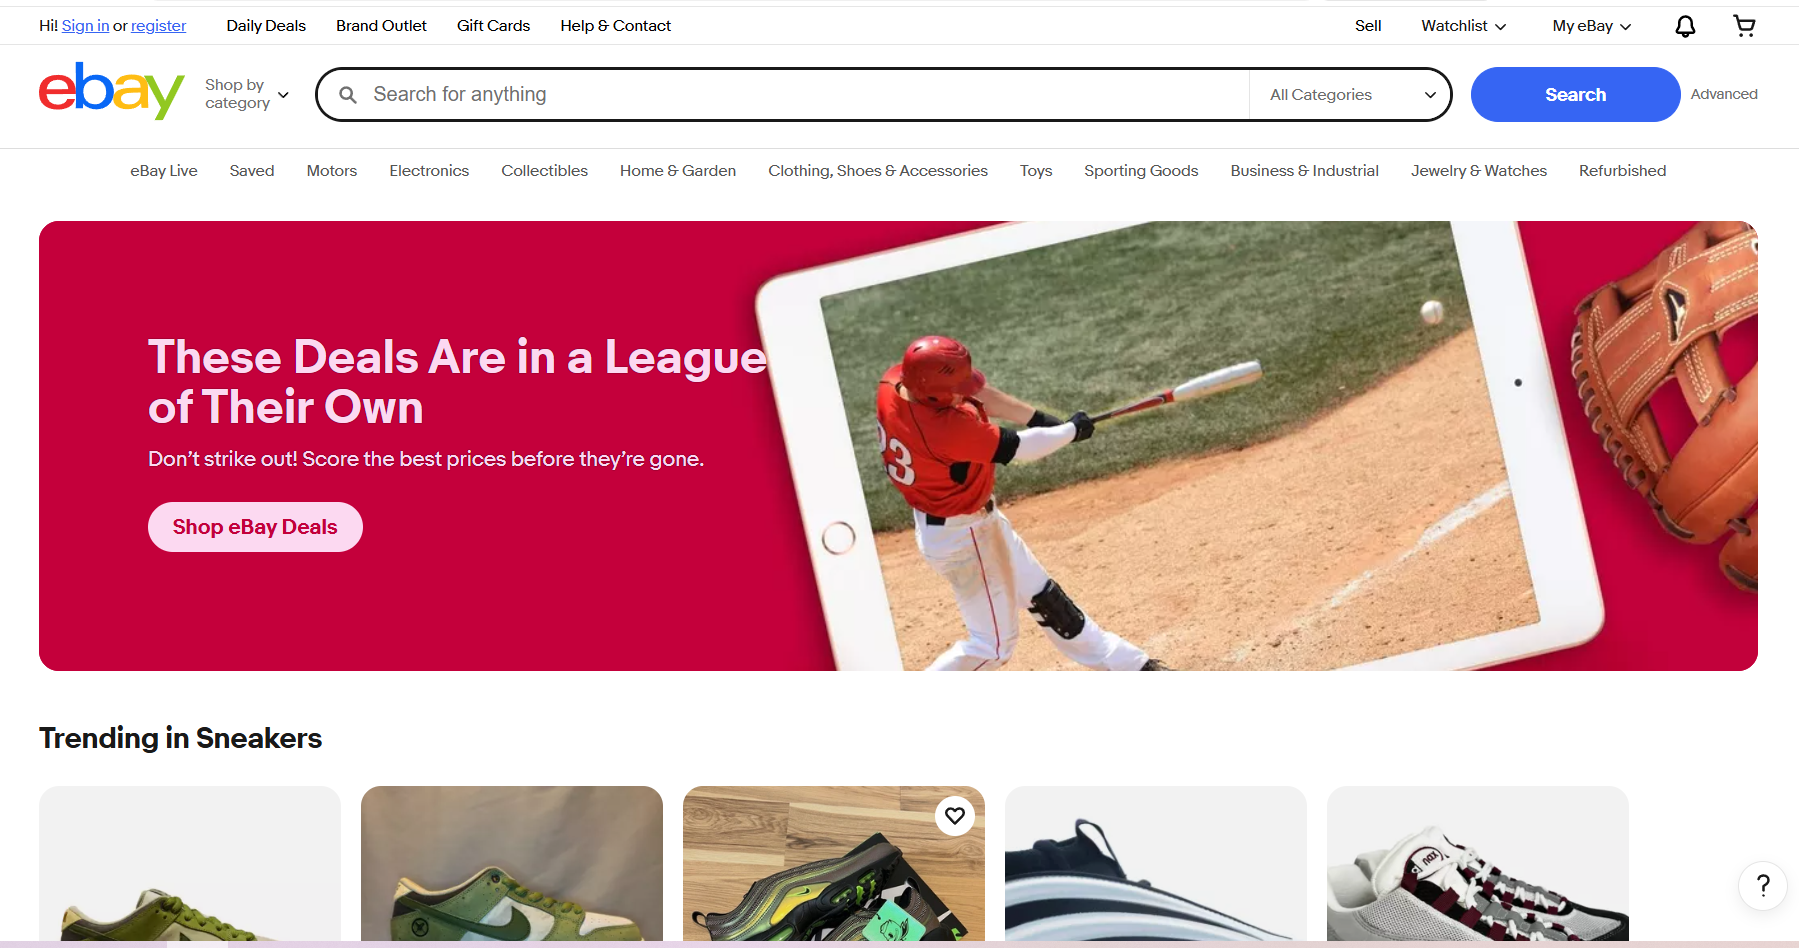This screenshot has height=948, width=1799.
Task: Expand the Shop by category menu
Action: click(x=247, y=94)
